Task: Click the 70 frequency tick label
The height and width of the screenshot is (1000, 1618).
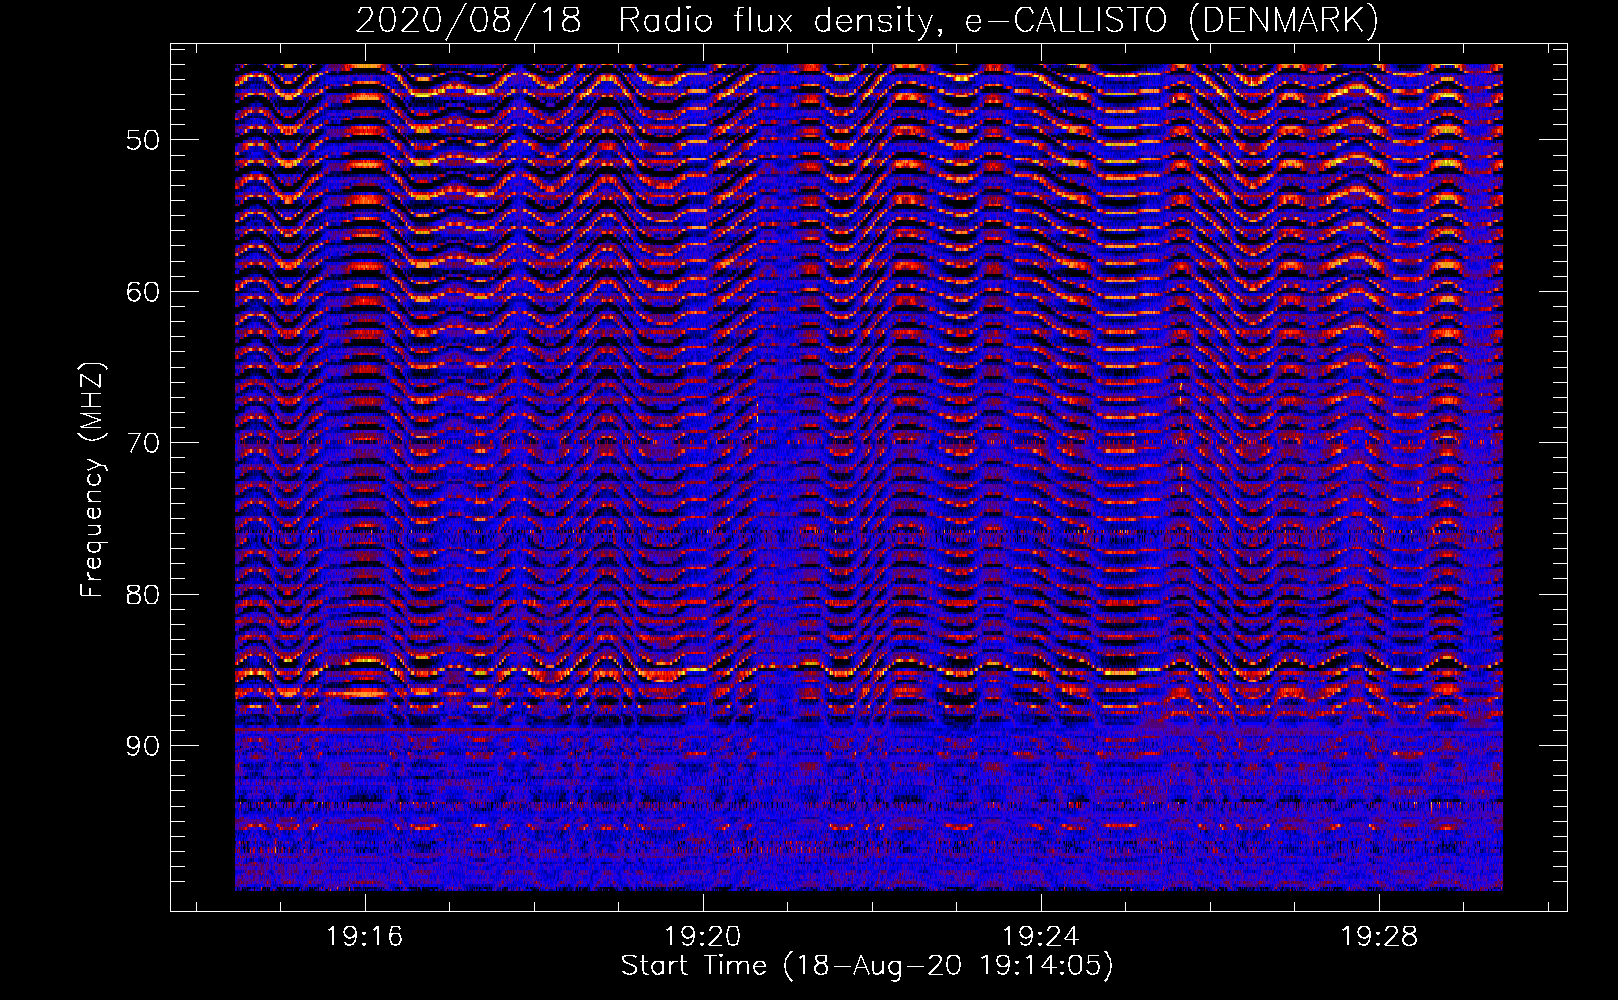Action: (143, 443)
